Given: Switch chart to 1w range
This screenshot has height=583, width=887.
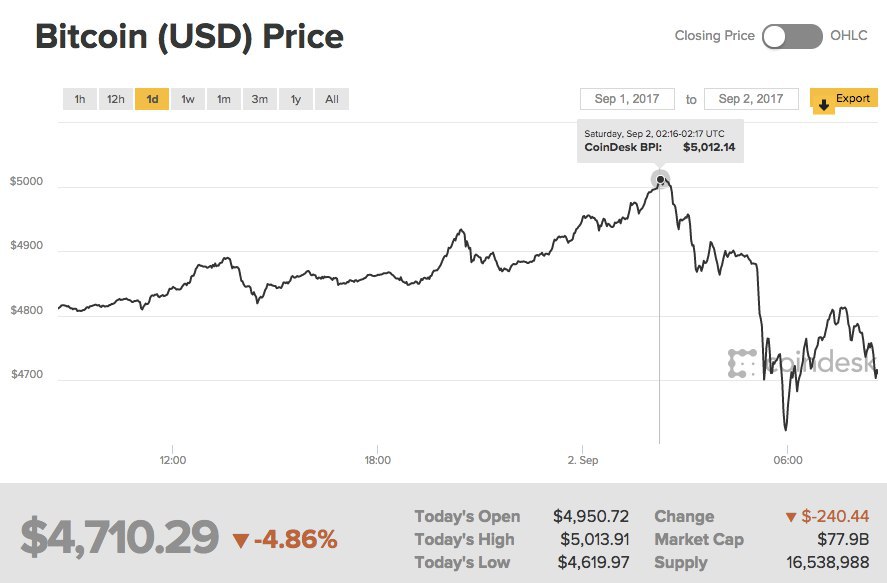Looking at the screenshot, I should tap(188, 99).
